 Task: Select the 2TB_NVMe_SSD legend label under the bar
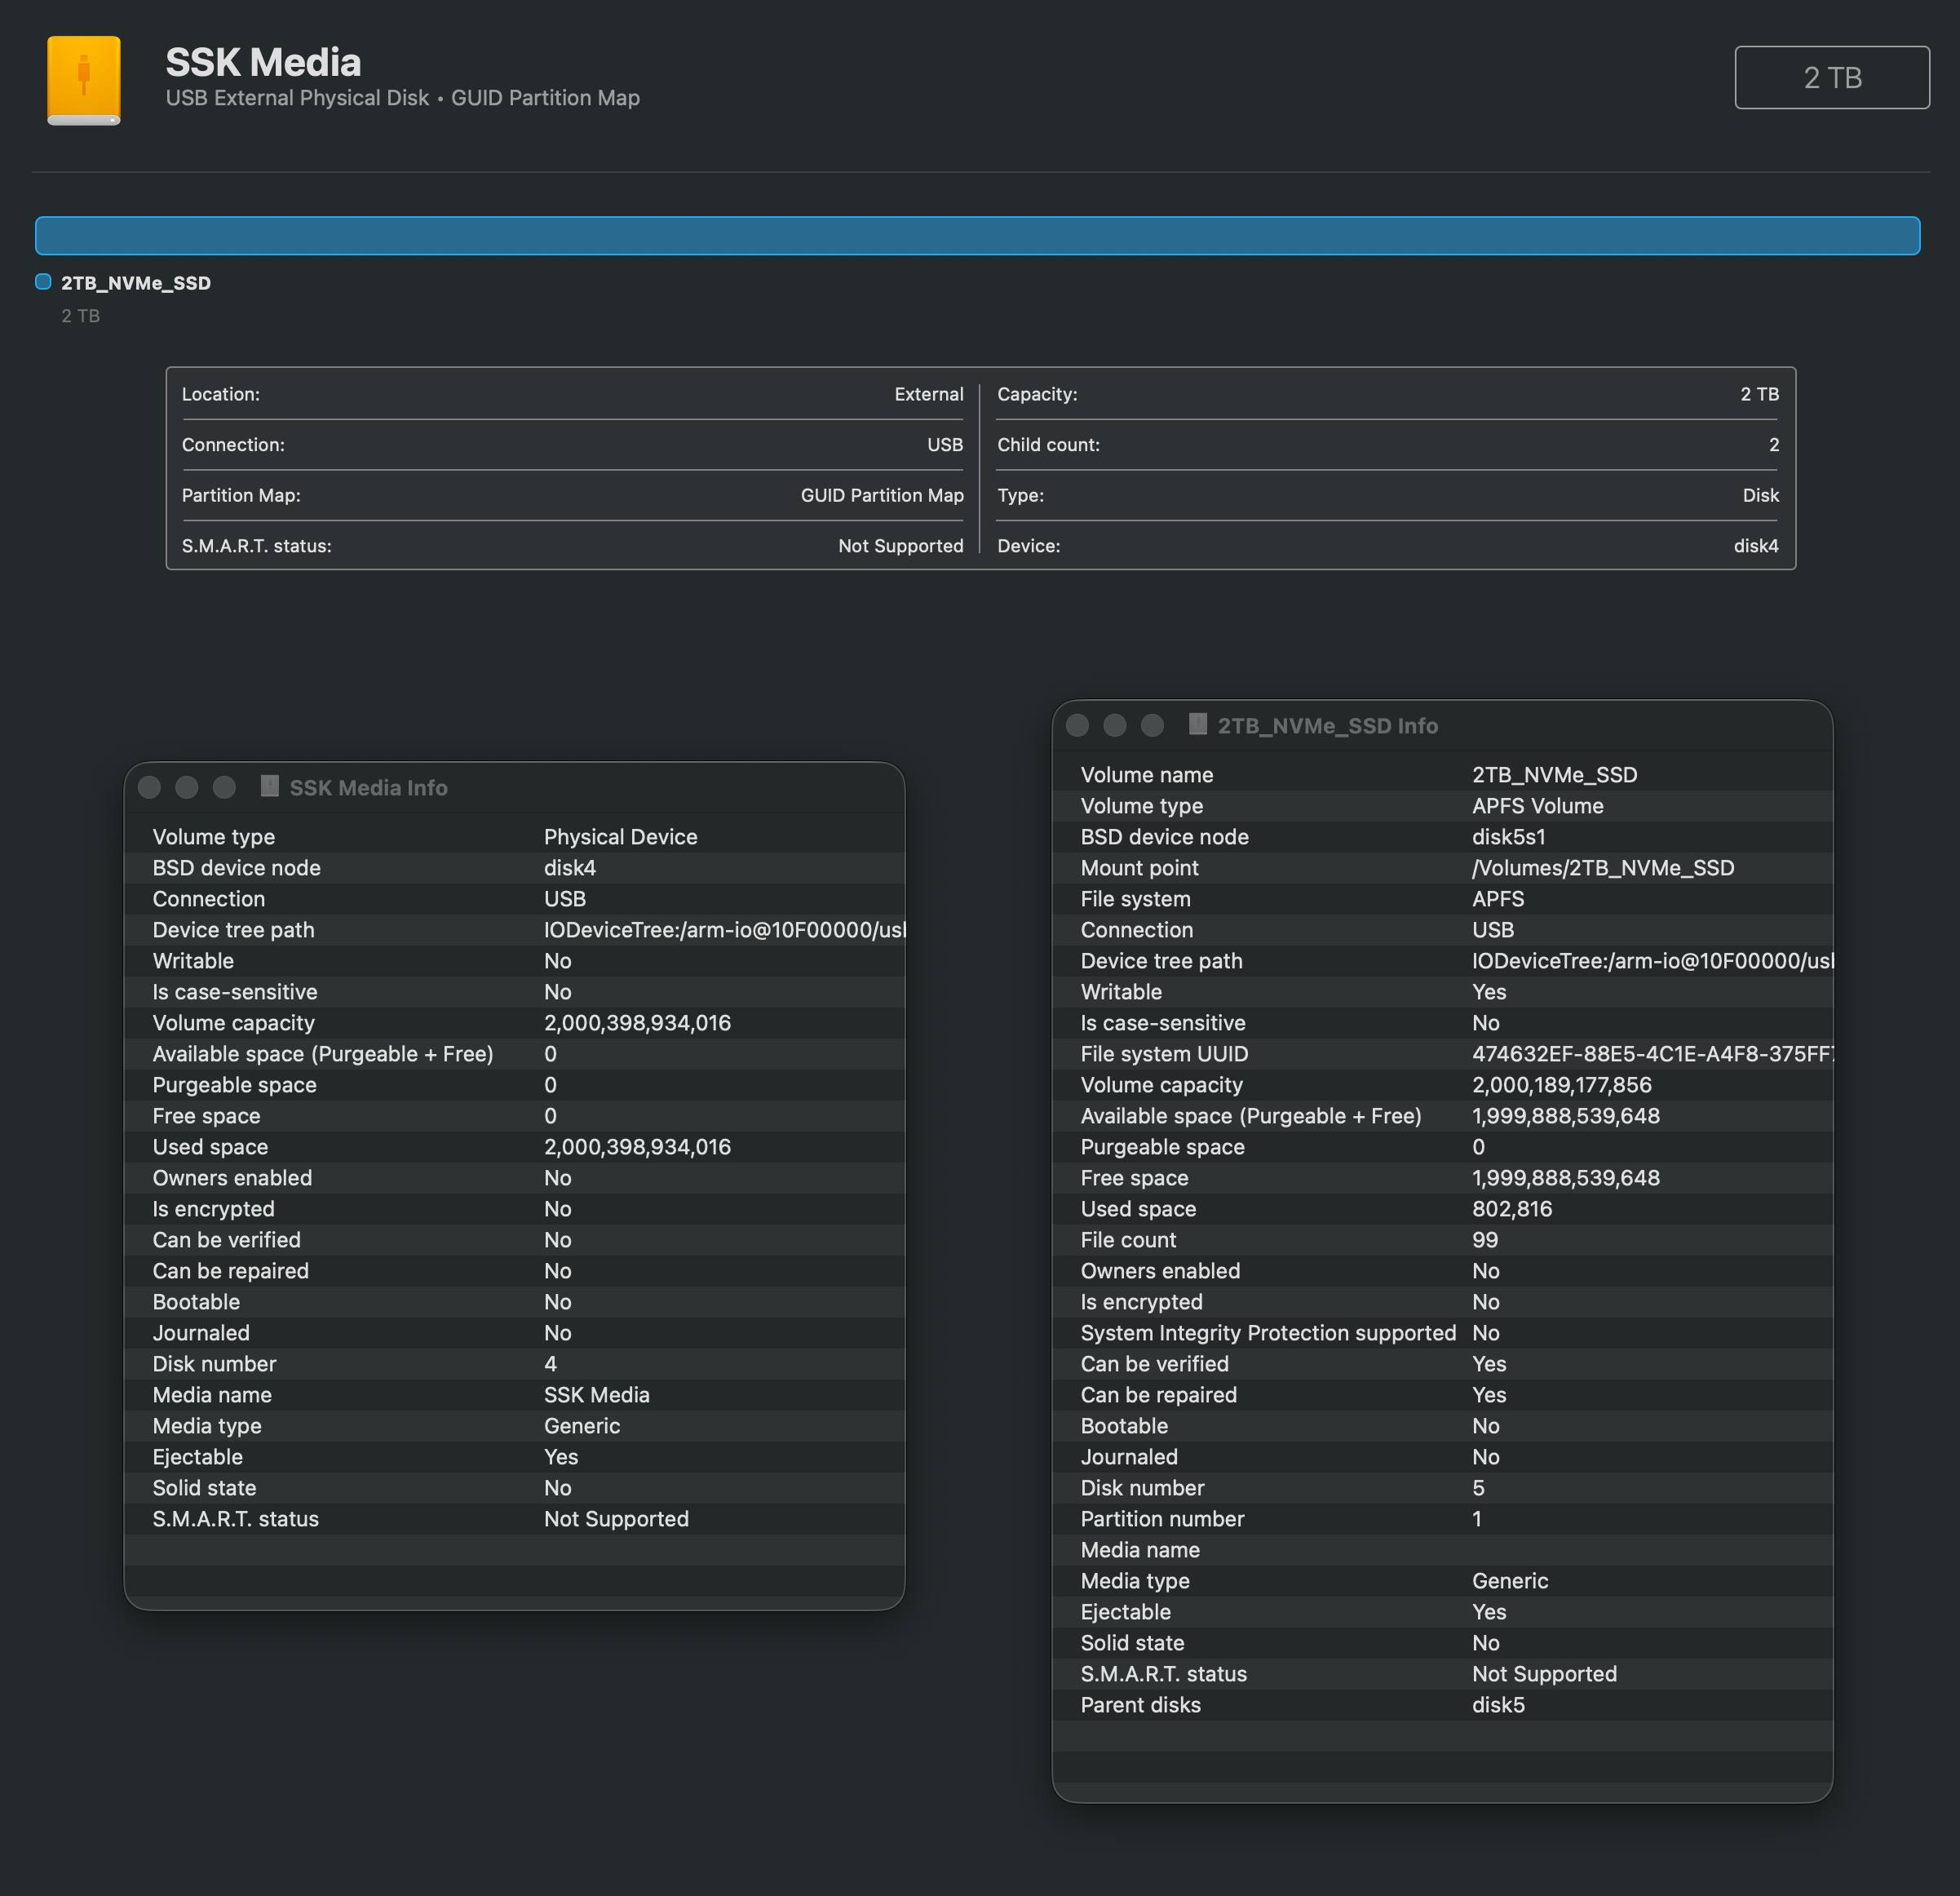pyautogui.click(x=136, y=283)
